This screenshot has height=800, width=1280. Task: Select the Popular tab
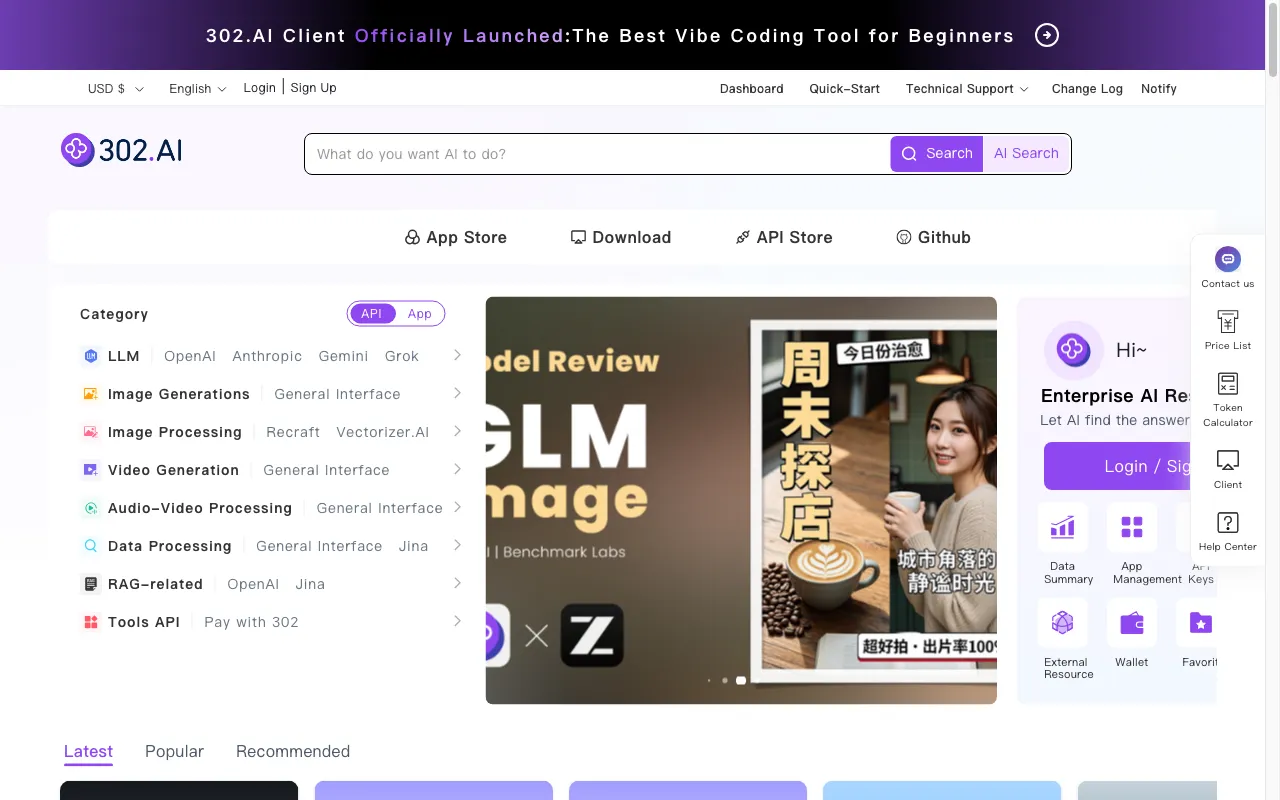pos(174,751)
